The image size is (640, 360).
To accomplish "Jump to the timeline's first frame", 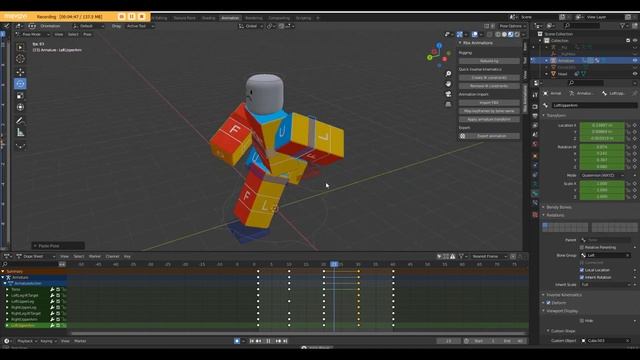I will 252,341.
